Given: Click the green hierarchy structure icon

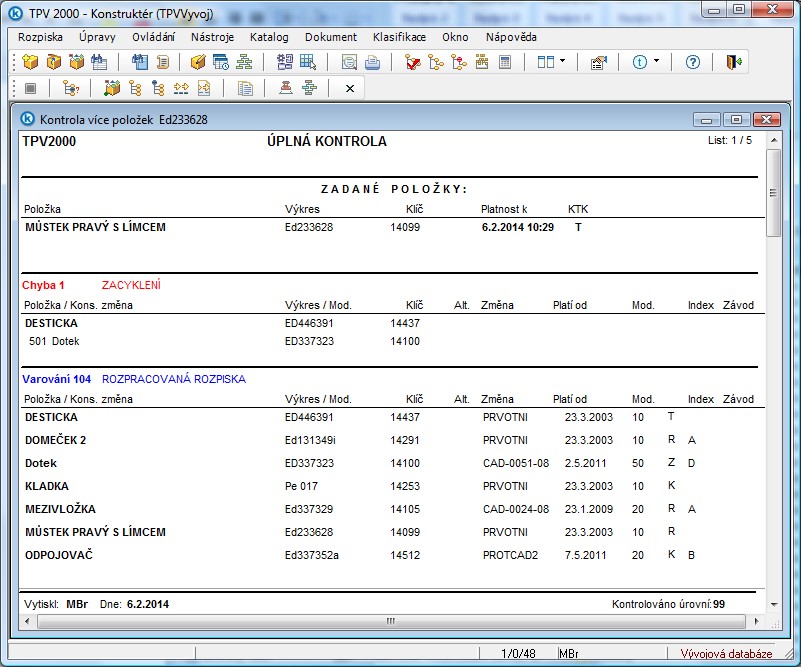Looking at the screenshot, I should [244, 62].
